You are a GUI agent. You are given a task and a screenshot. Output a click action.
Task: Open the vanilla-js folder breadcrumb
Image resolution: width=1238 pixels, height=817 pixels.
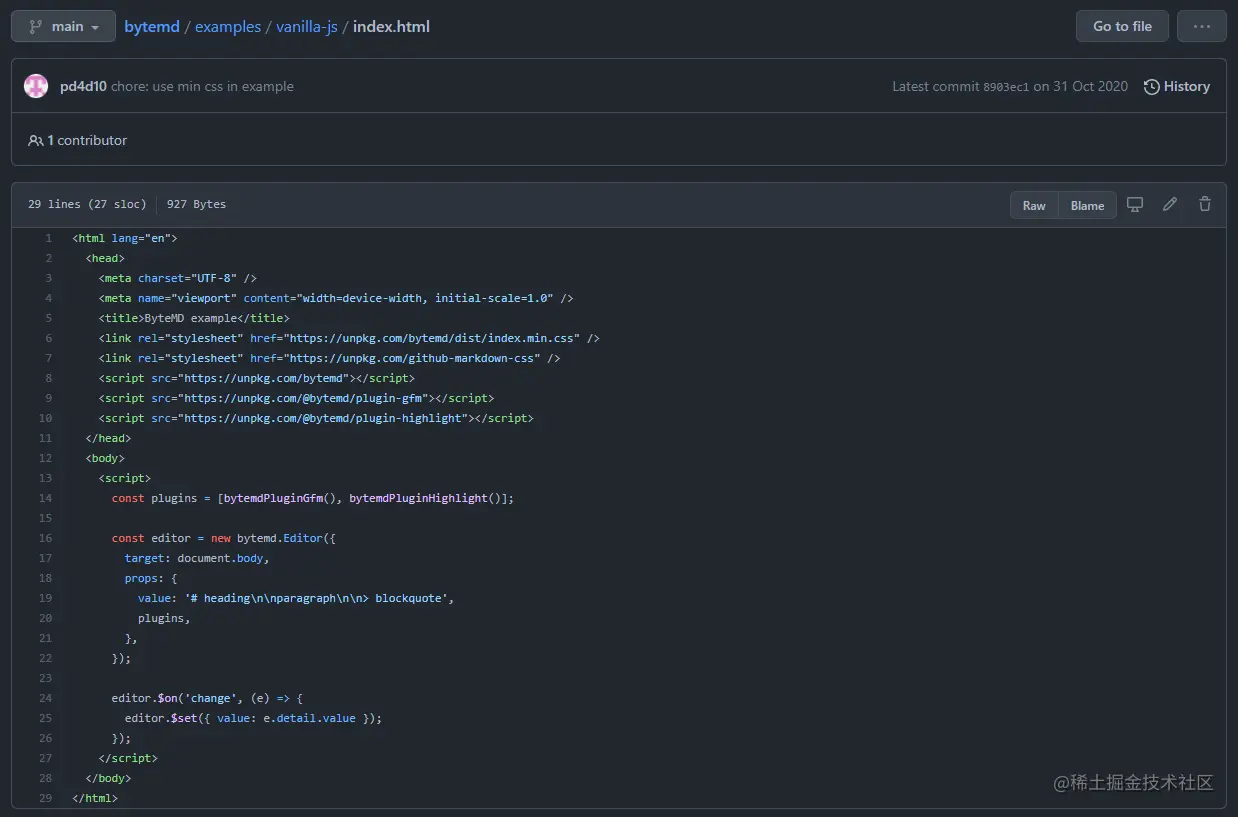tap(307, 27)
